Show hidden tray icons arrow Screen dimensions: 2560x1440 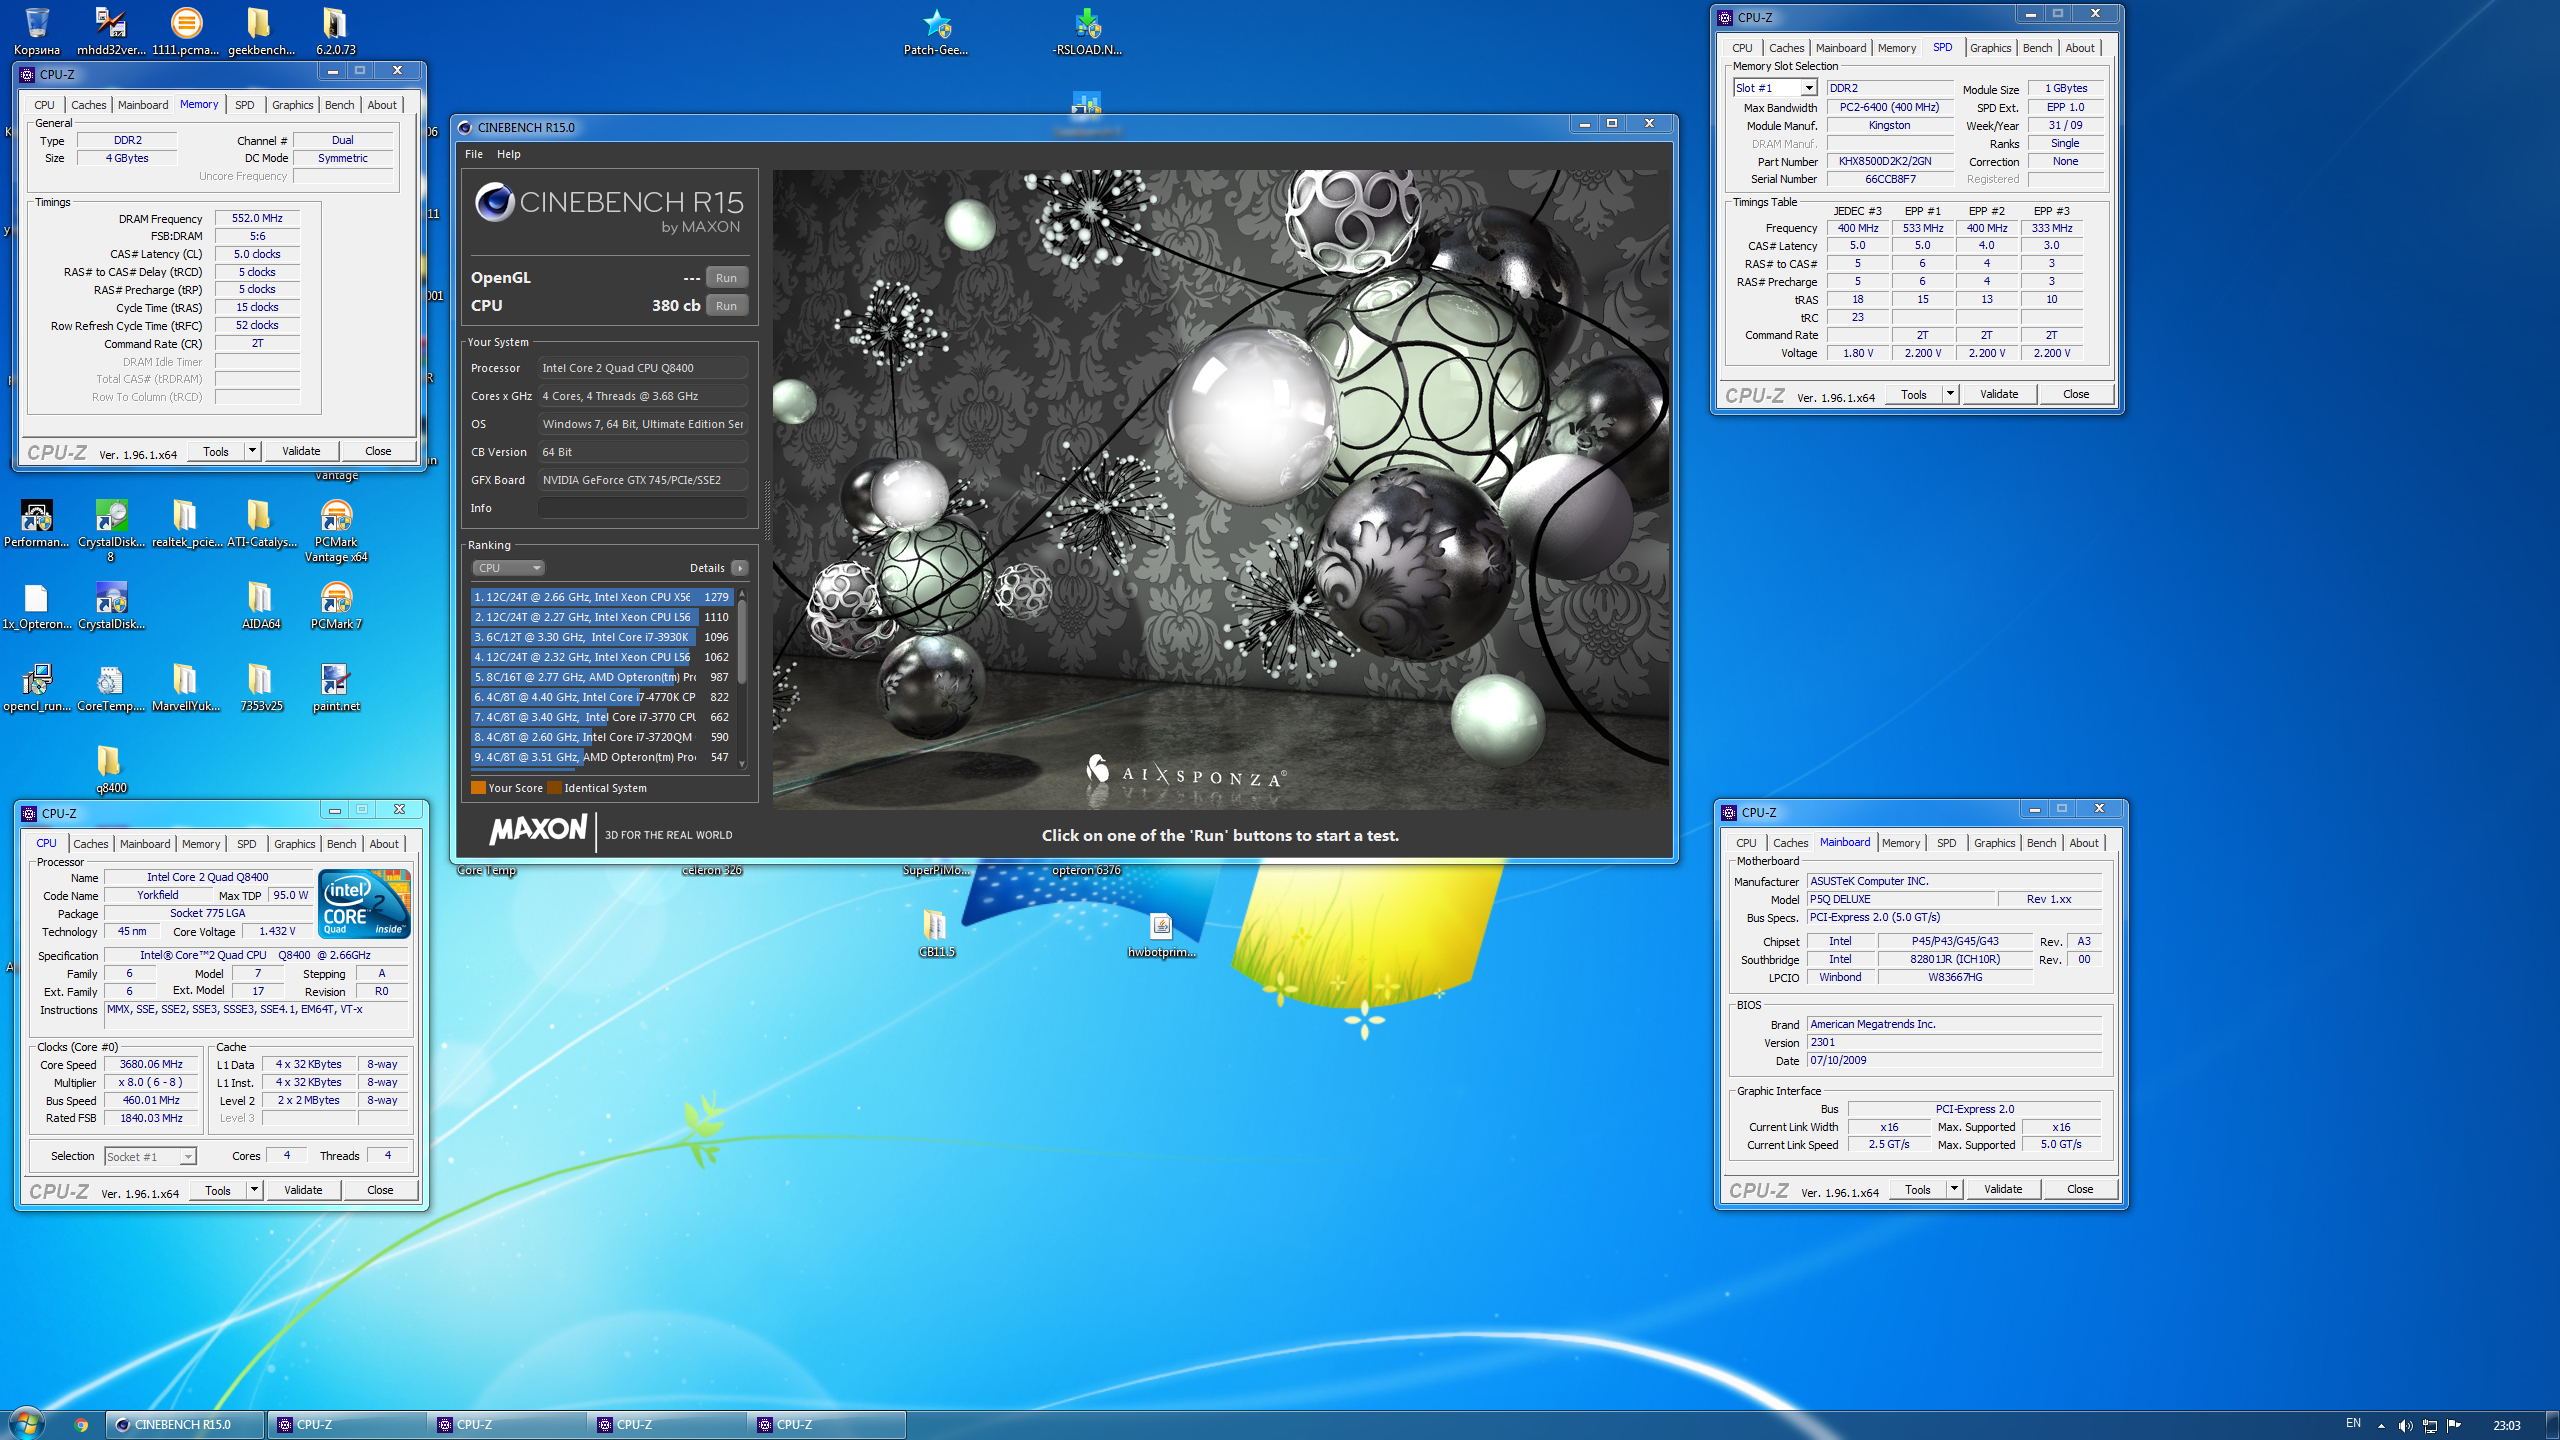click(2381, 1425)
